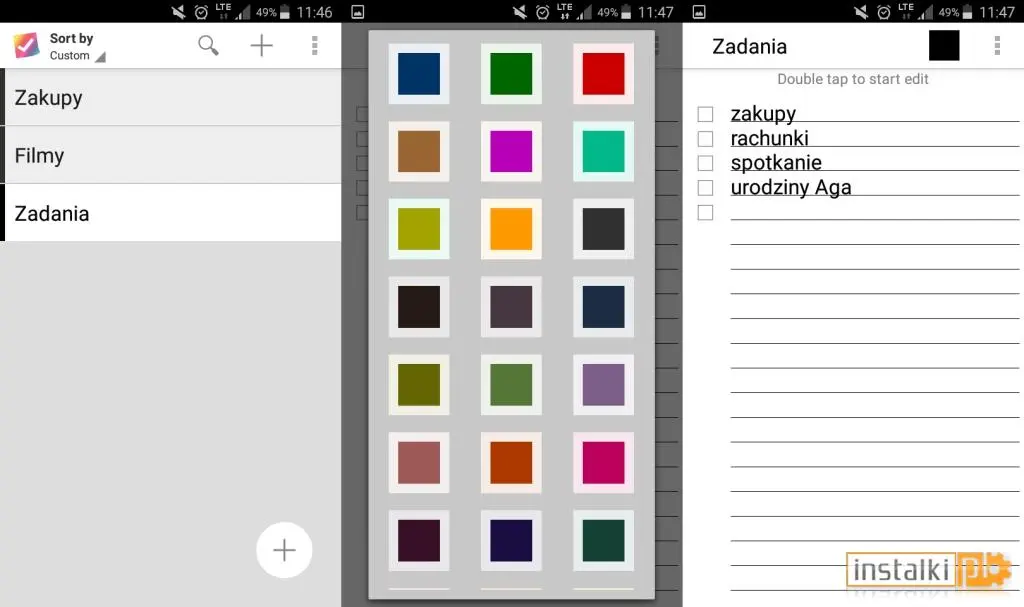The height and width of the screenshot is (607, 1024).
Task: Check the empty fifth task checkbox
Action: (x=705, y=212)
